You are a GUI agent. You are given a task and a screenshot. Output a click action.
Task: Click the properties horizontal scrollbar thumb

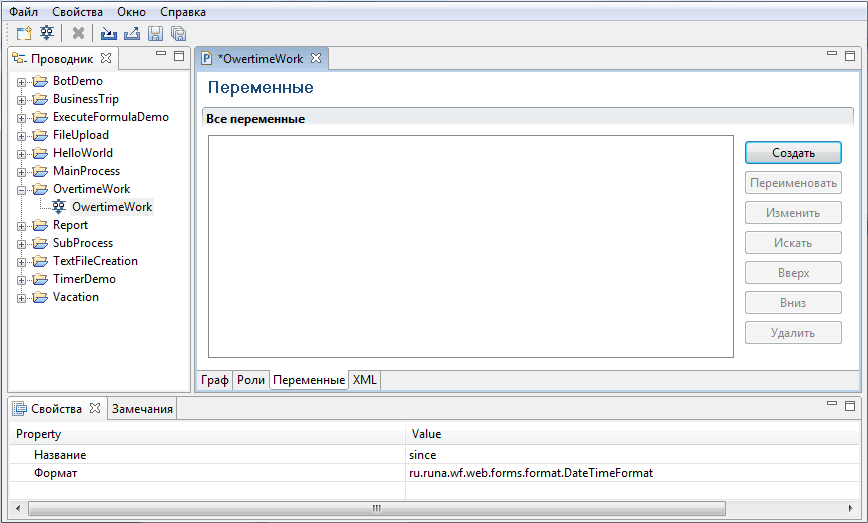[376, 508]
